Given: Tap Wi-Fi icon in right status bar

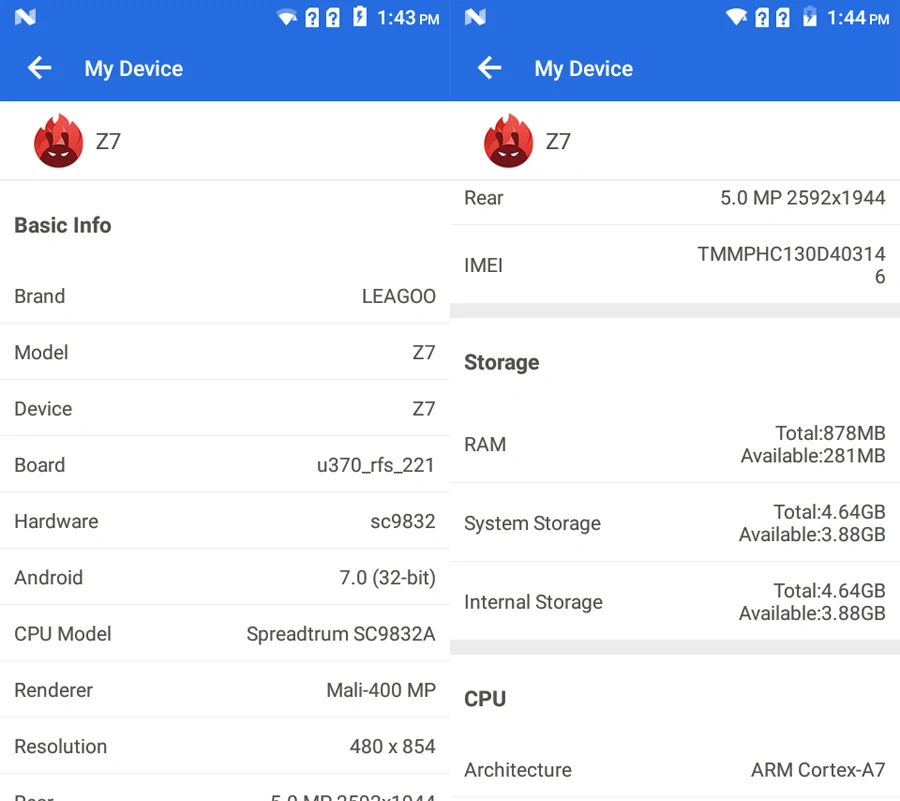Looking at the screenshot, I should [x=736, y=18].
